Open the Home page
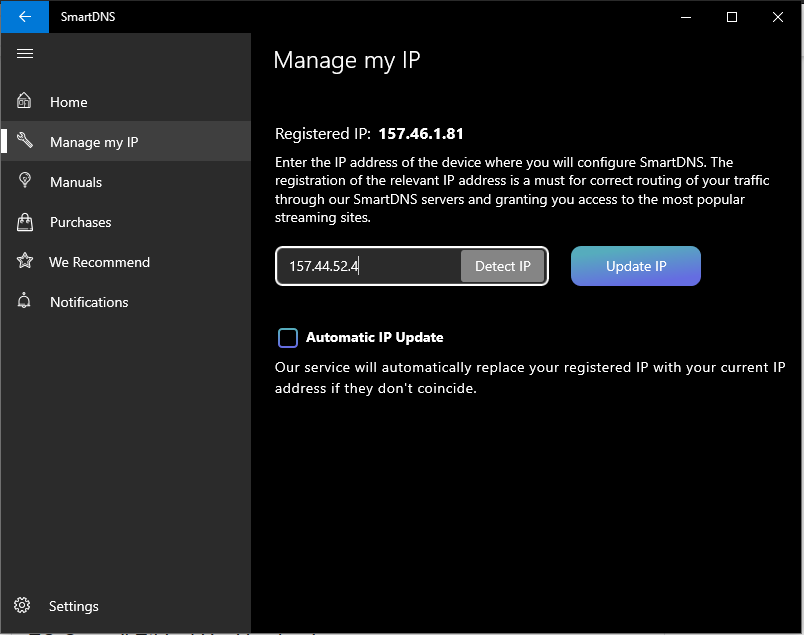 point(126,102)
